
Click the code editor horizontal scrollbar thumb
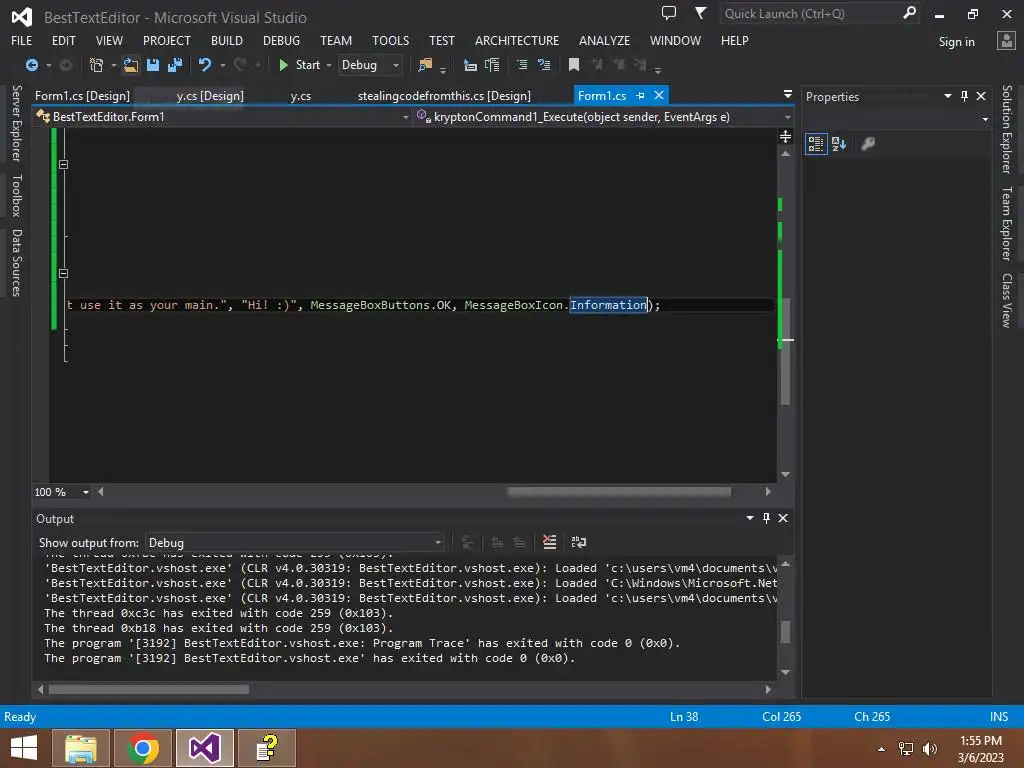[619, 492]
